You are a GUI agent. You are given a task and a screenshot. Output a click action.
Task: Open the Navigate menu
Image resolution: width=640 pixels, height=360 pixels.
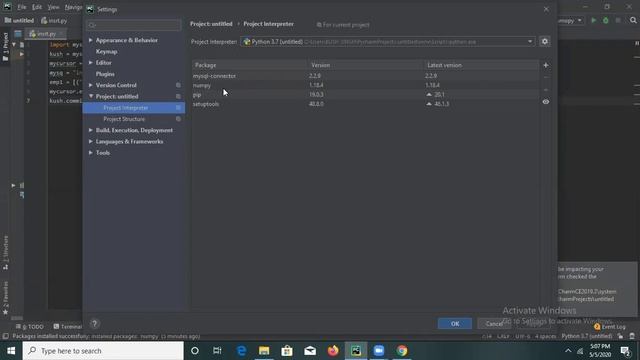(x=73, y=7)
